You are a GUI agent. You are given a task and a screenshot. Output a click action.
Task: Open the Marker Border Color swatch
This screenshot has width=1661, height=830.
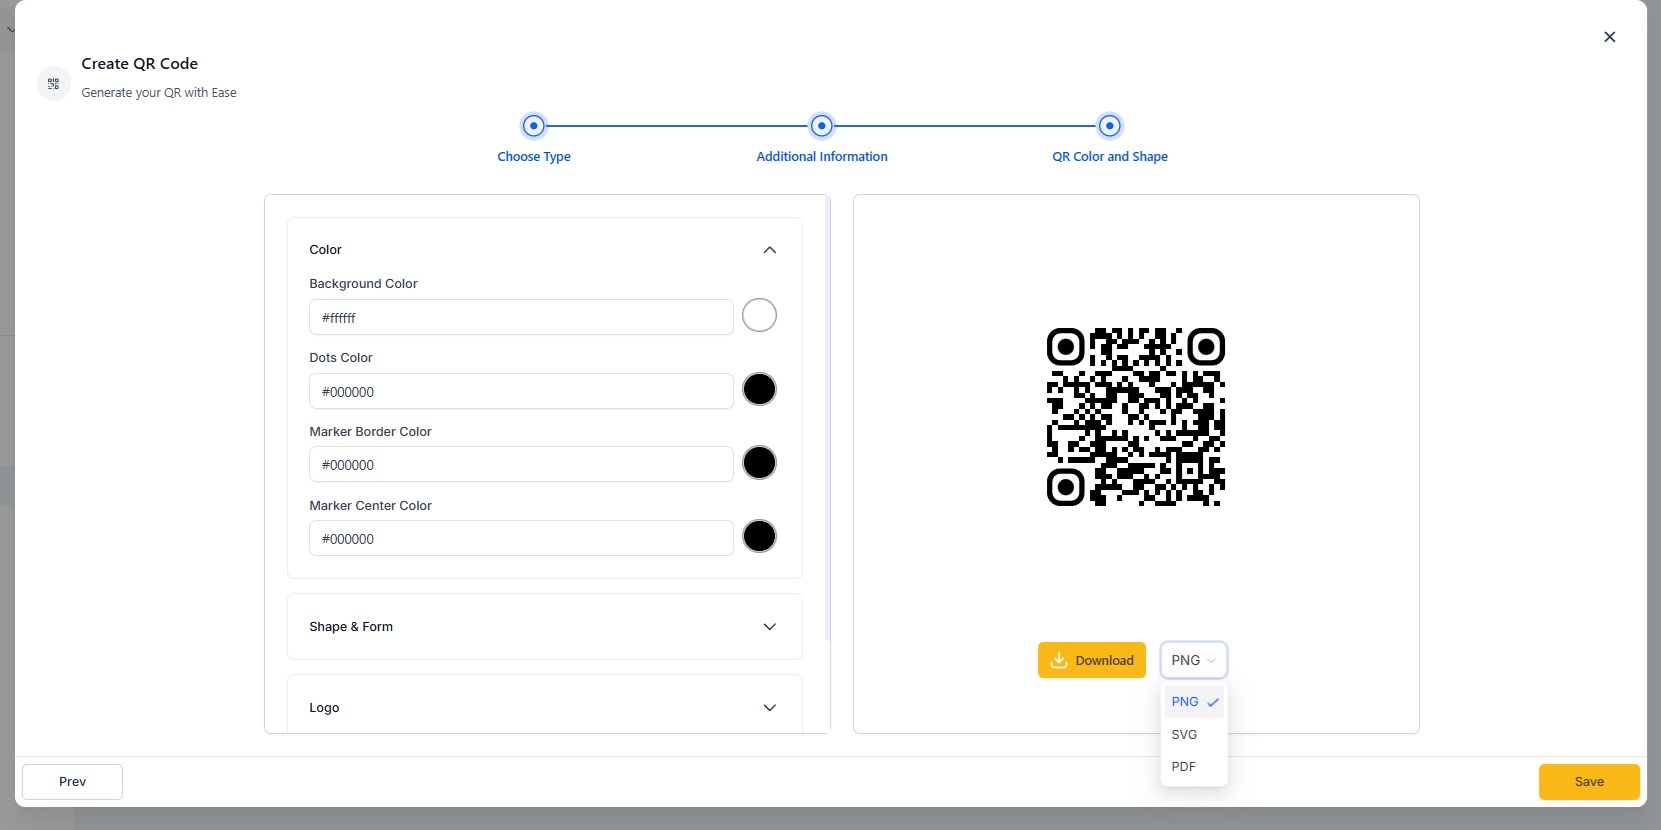[x=759, y=463]
